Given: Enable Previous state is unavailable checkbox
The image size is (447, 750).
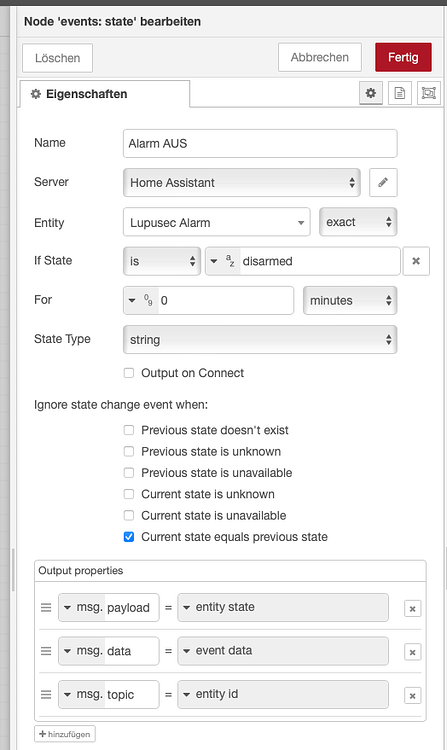Looking at the screenshot, I should pos(129,473).
